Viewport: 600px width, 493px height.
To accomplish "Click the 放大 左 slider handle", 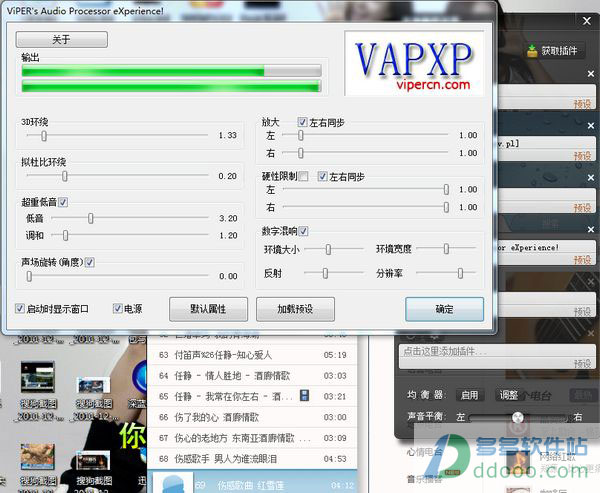I will (301, 135).
